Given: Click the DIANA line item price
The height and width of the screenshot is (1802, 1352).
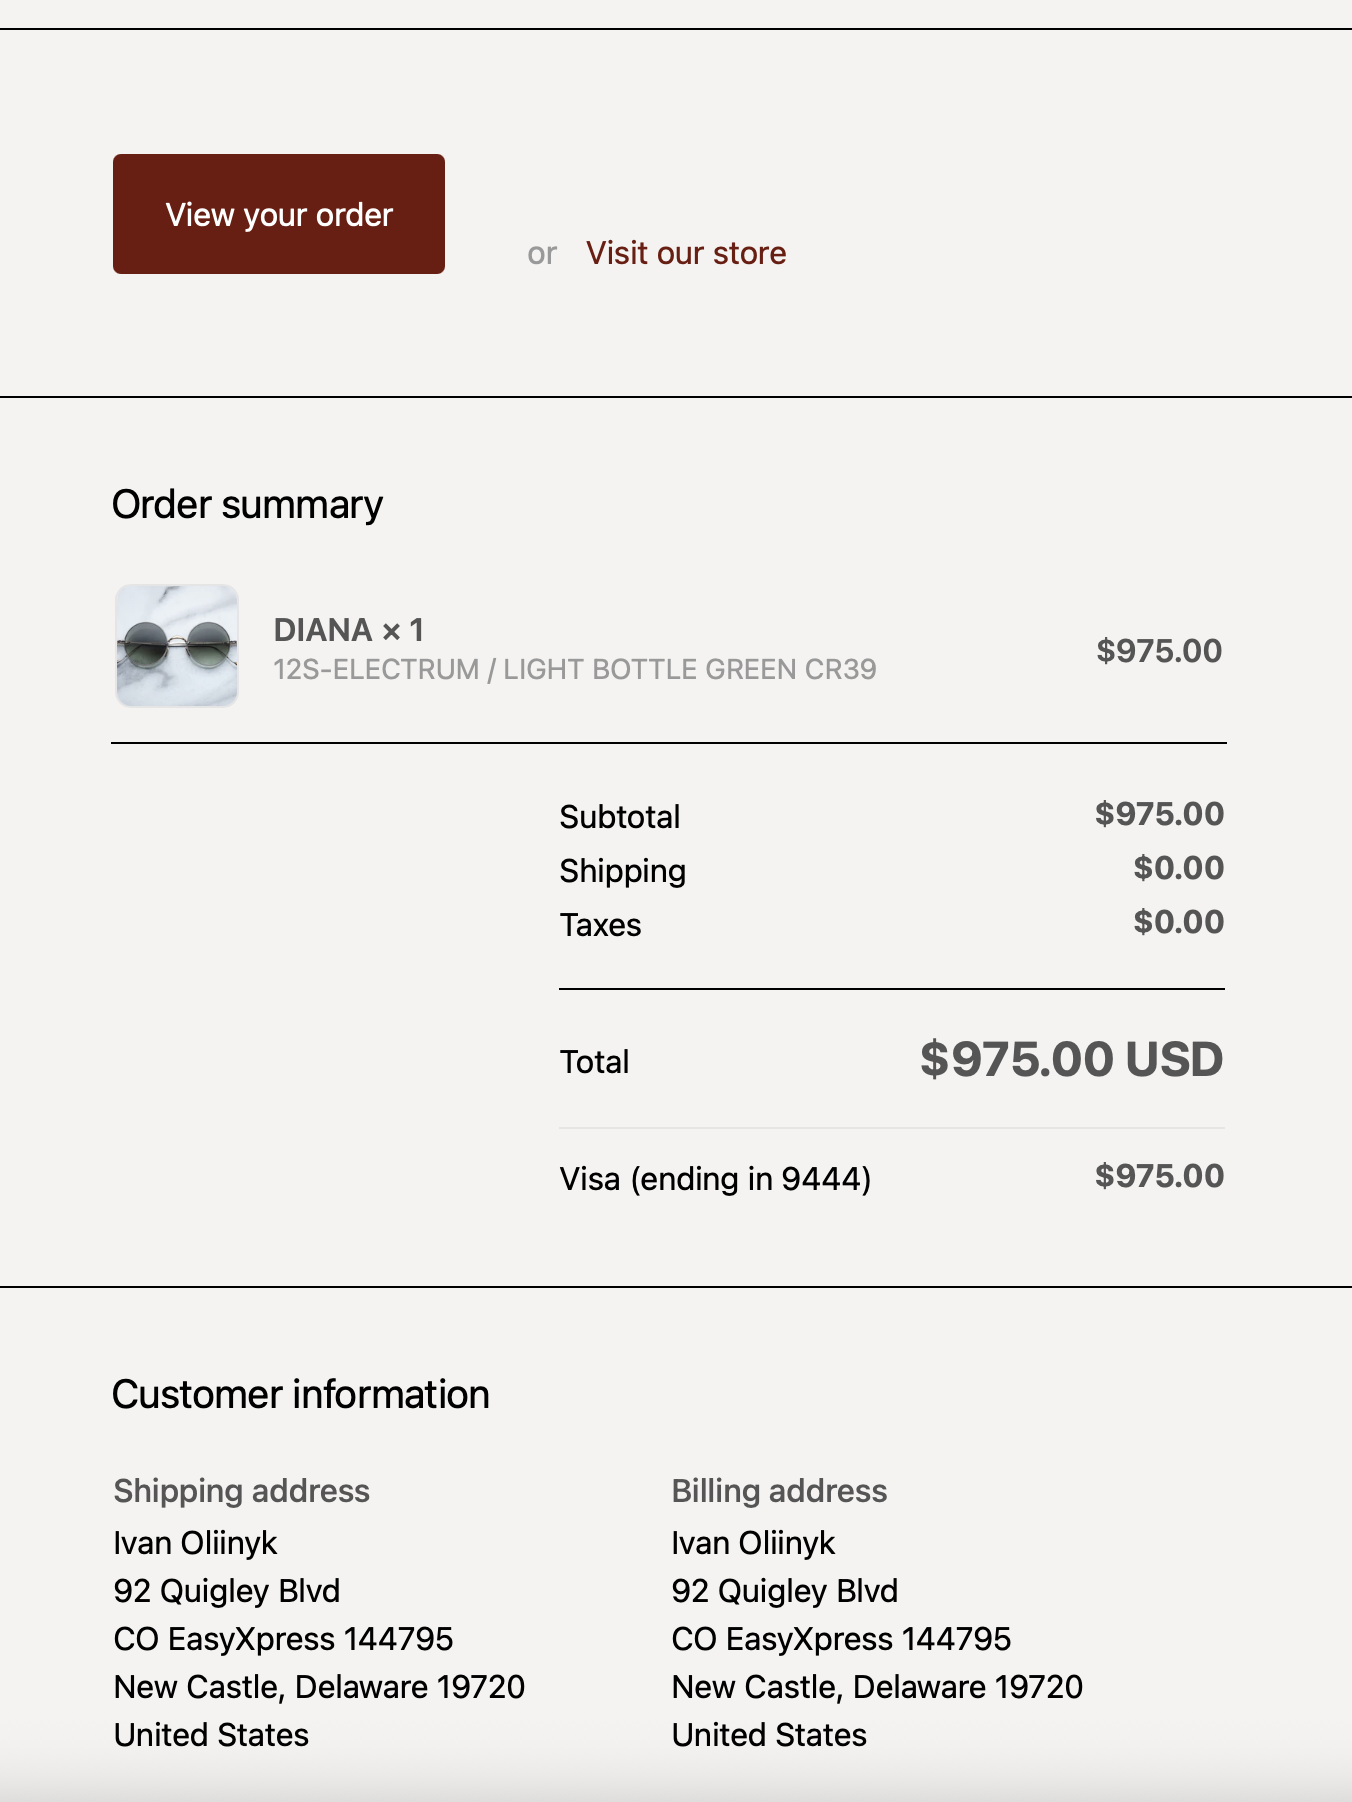Looking at the screenshot, I should [x=1159, y=651].
